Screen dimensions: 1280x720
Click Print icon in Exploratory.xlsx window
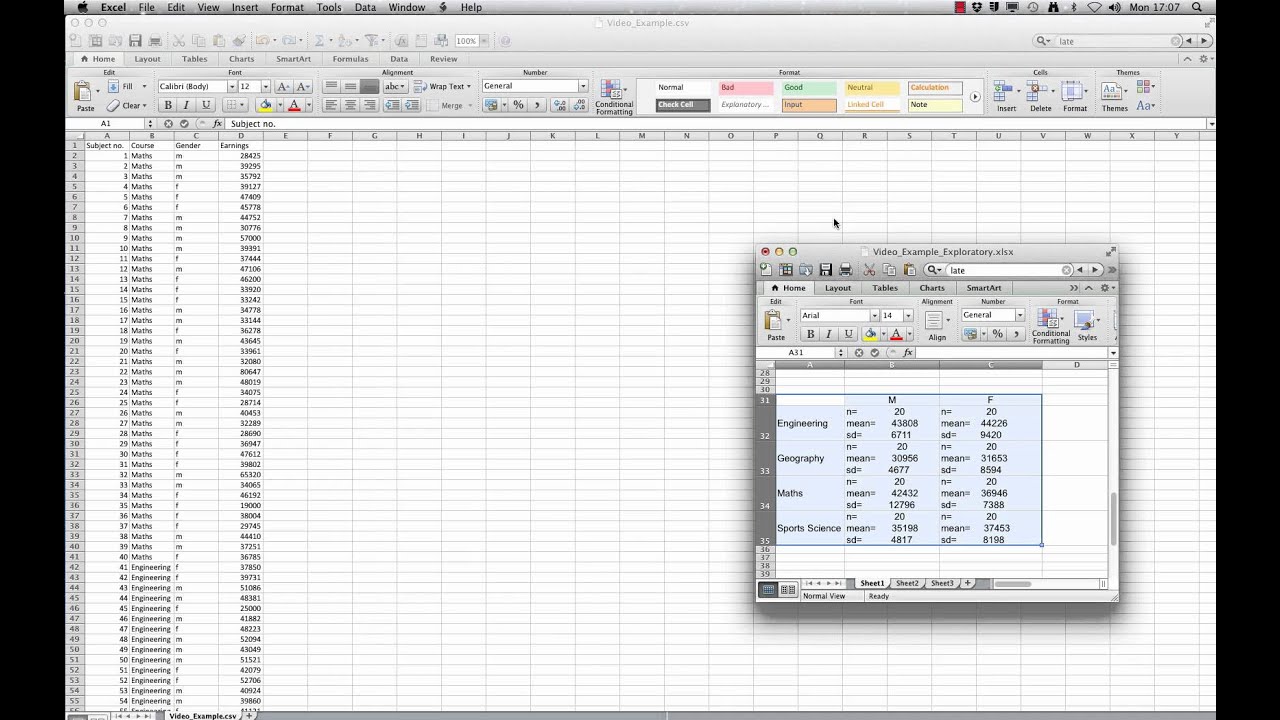tap(845, 270)
